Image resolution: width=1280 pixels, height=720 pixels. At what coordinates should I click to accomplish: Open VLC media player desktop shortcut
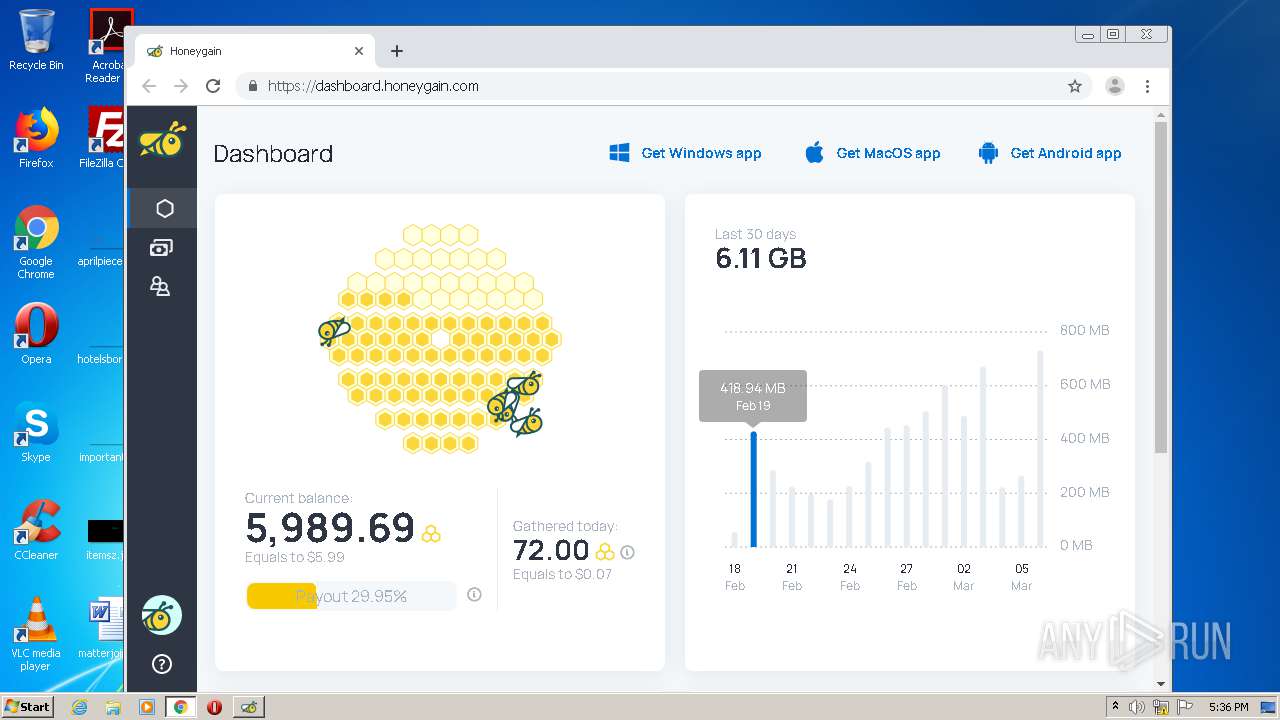36,634
